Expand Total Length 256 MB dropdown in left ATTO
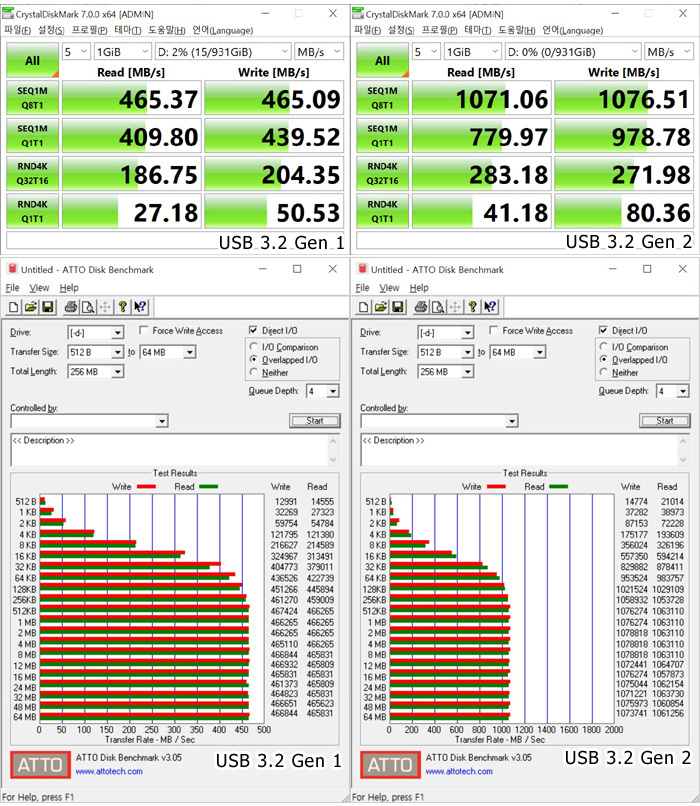The image size is (700, 806). [x=118, y=372]
